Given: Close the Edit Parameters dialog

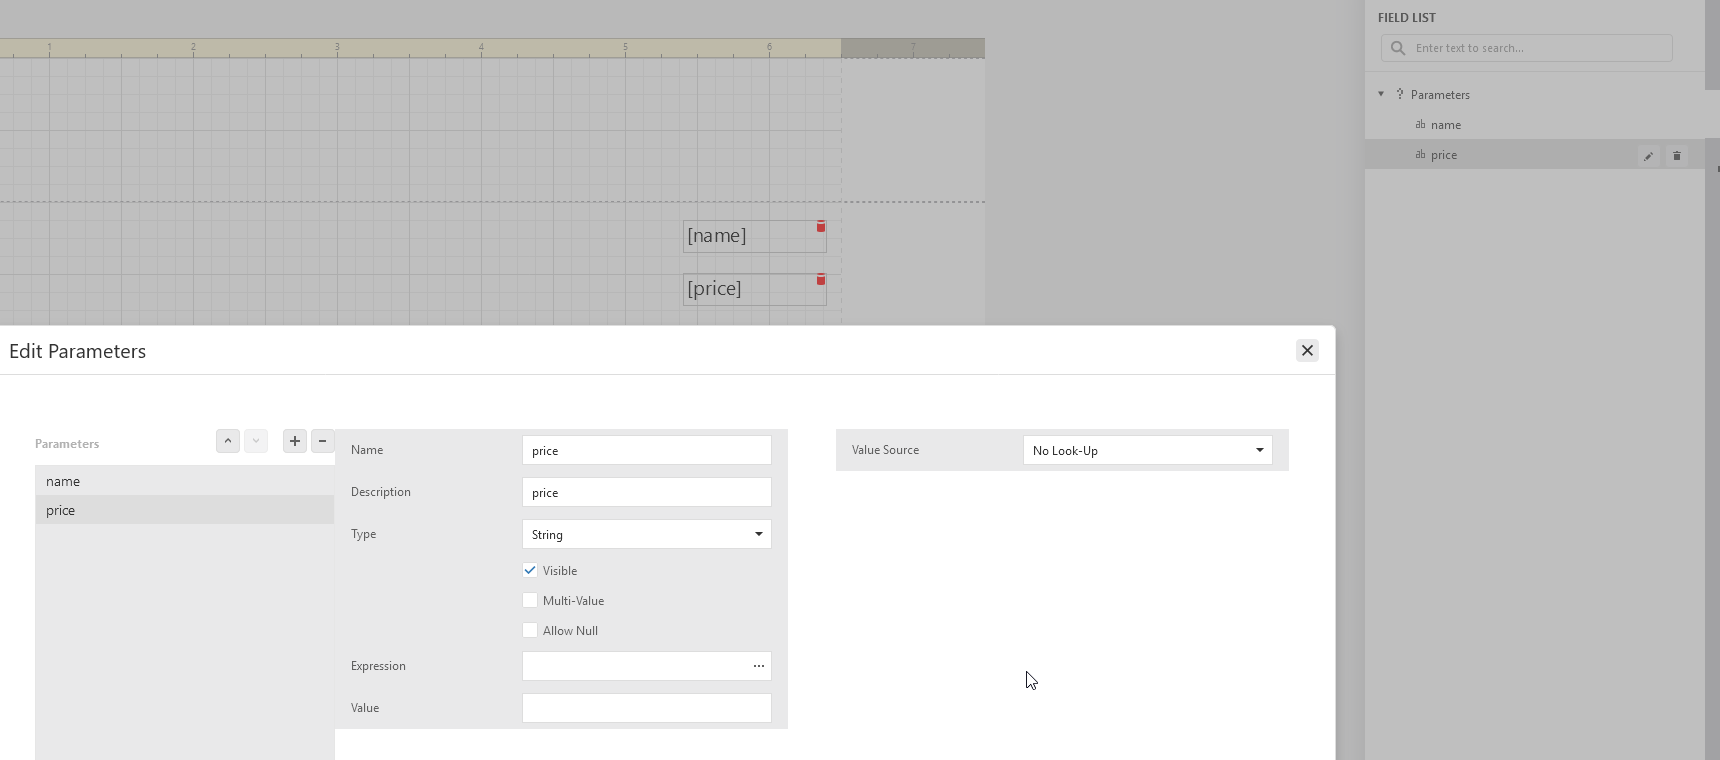Looking at the screenshot, I should point(1307,350).
